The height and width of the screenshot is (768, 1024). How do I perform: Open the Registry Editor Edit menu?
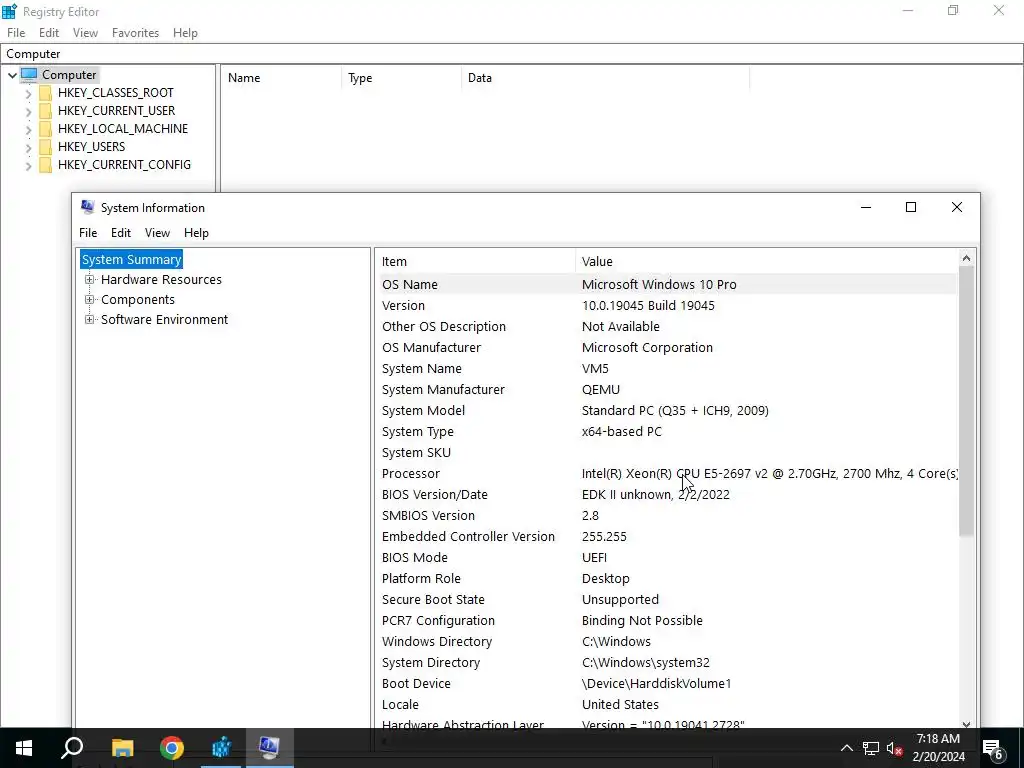pyautogui.click(x=49, y=33)
